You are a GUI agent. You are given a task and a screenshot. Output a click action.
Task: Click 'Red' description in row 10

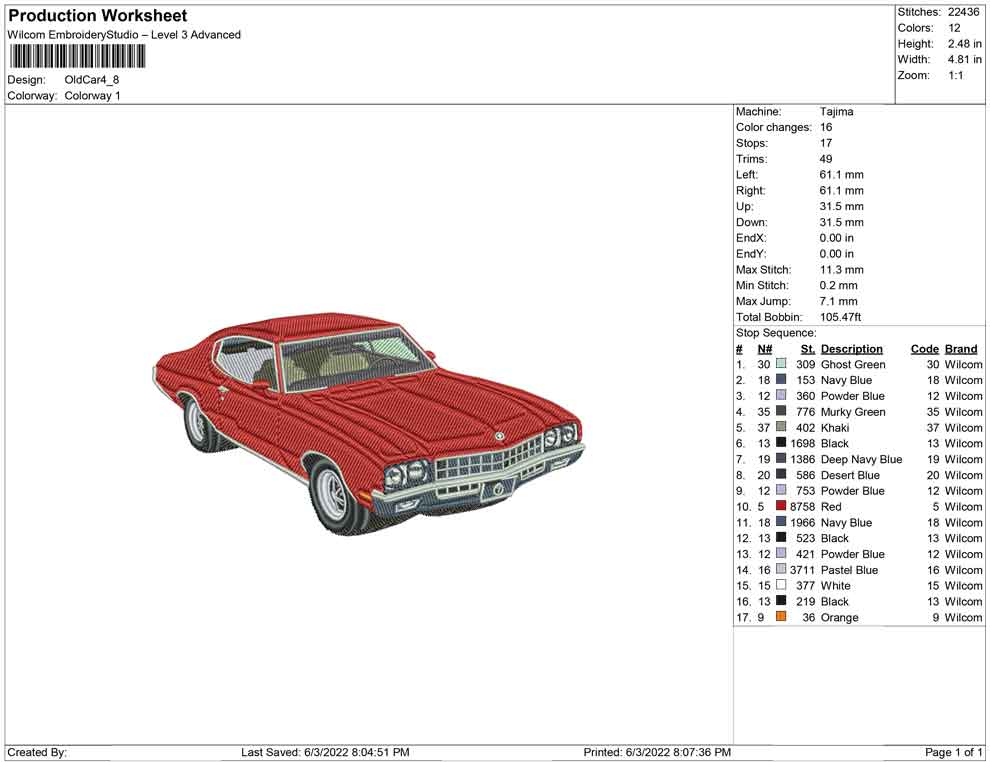coord(831,506)
